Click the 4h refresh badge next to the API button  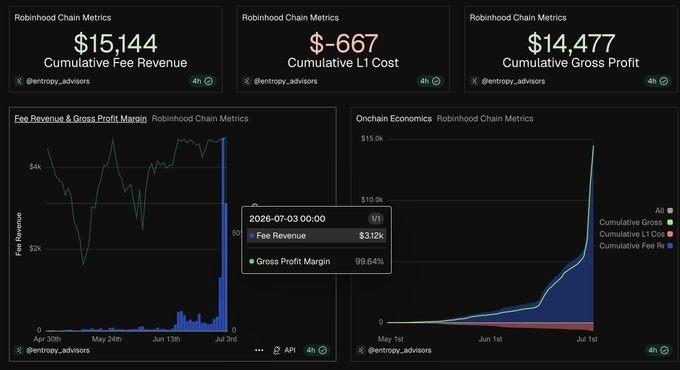(x=317, y=350)
